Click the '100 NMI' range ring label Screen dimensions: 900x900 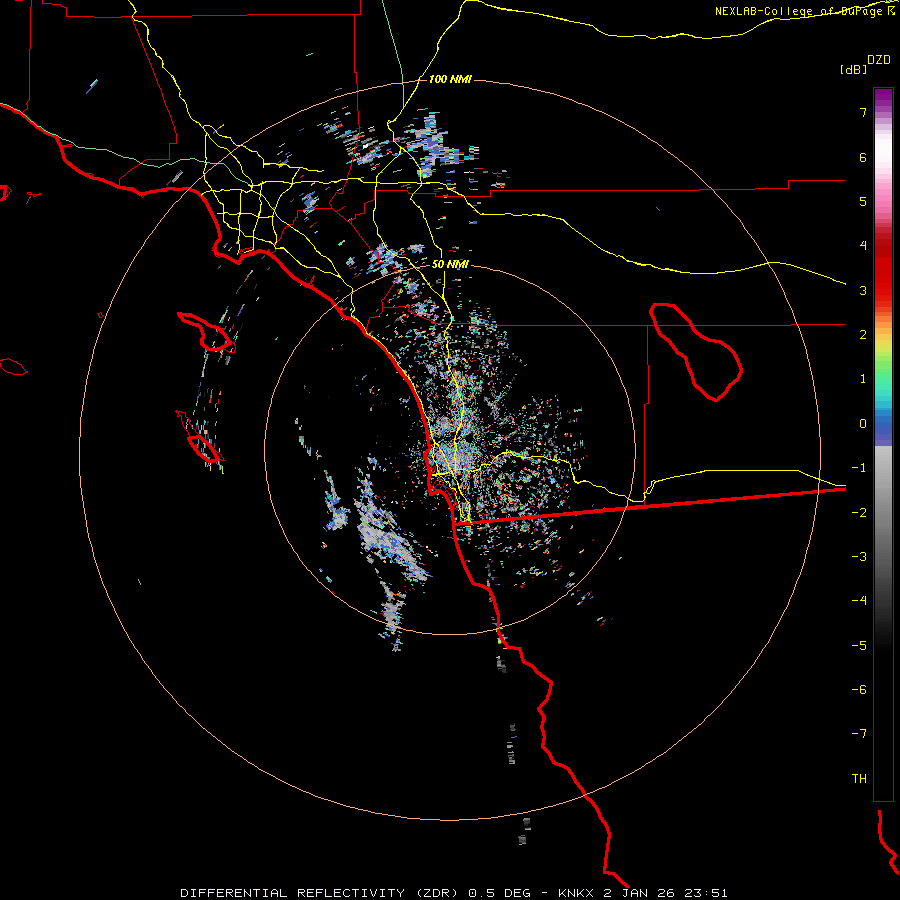(450, 79)
